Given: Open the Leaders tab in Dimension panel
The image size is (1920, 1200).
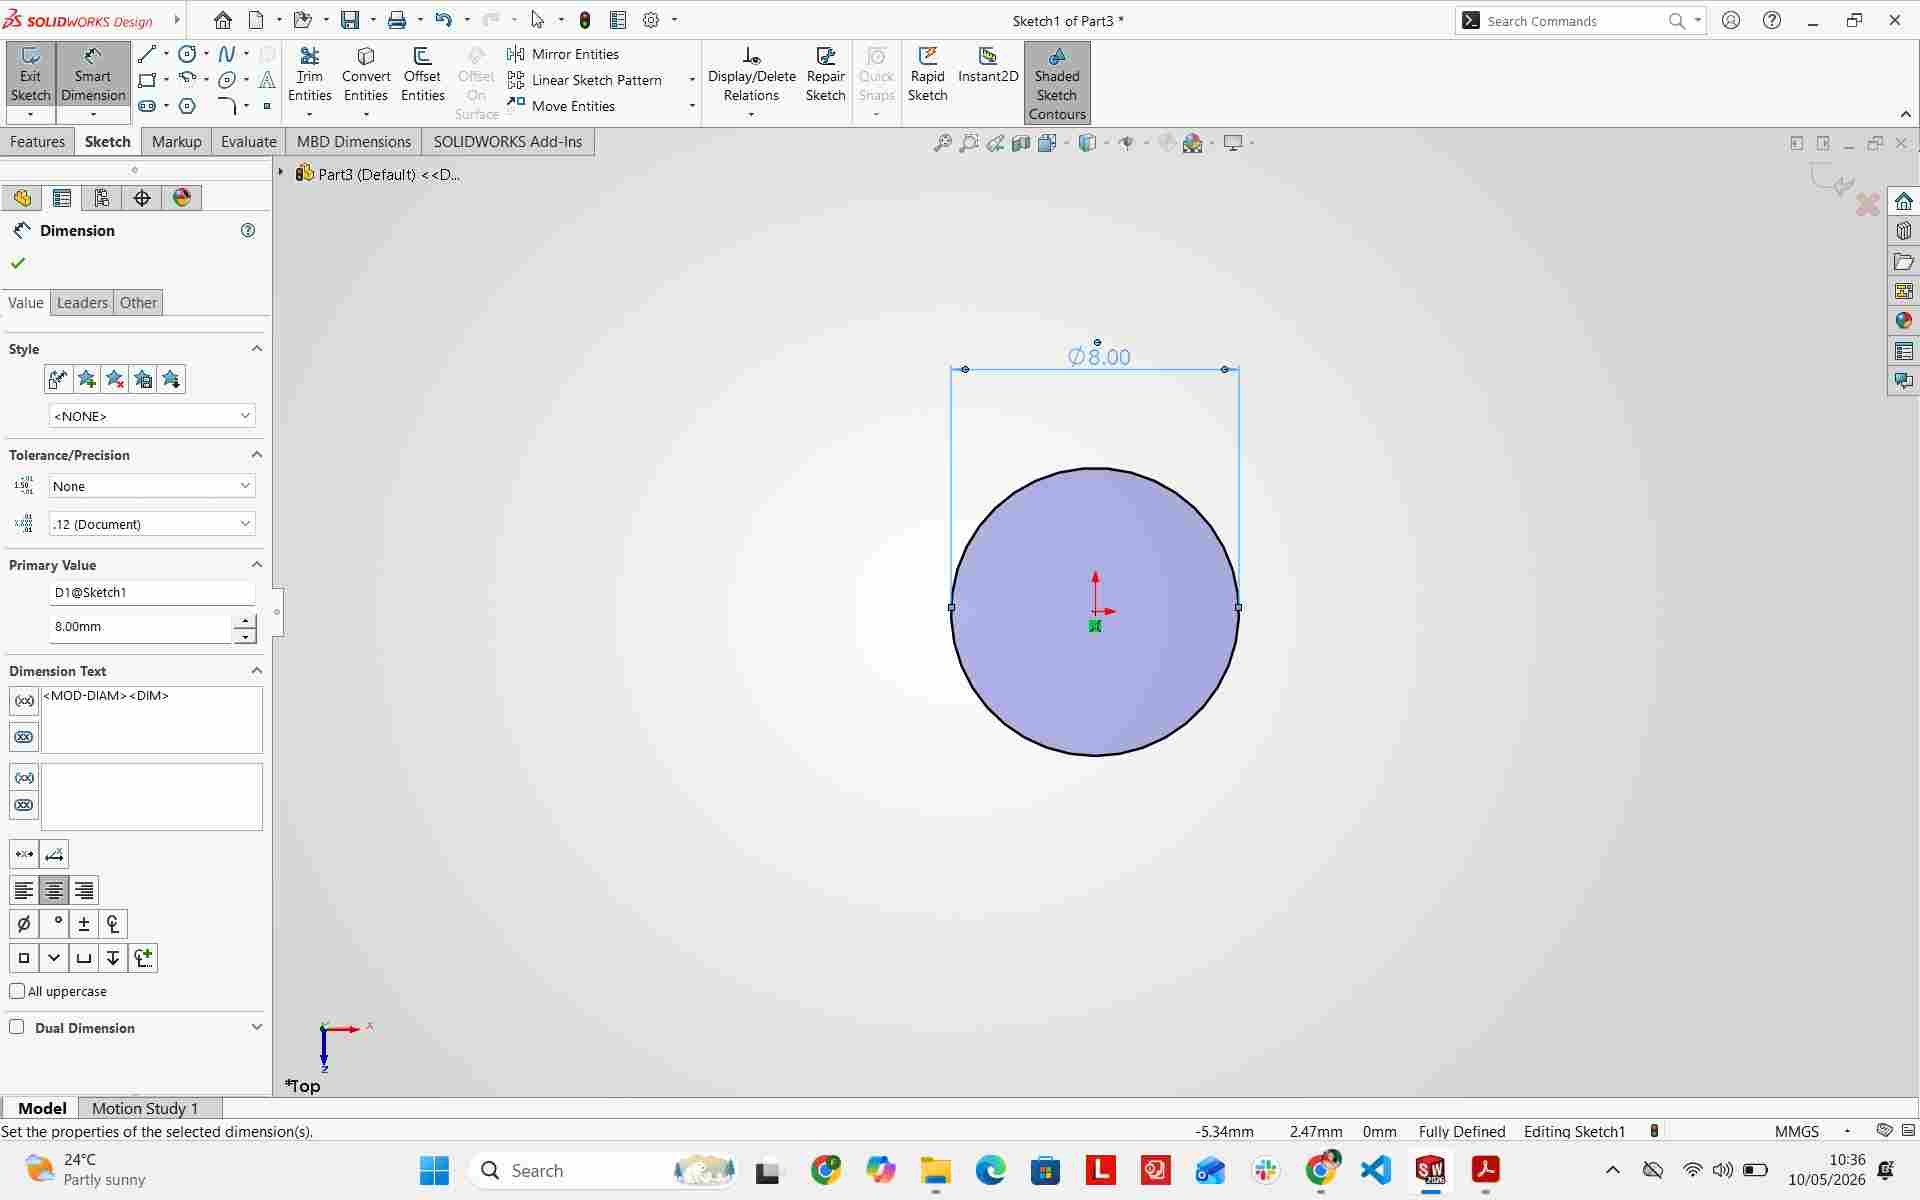Looking at the screenshot, I should (x=82, y=303).
